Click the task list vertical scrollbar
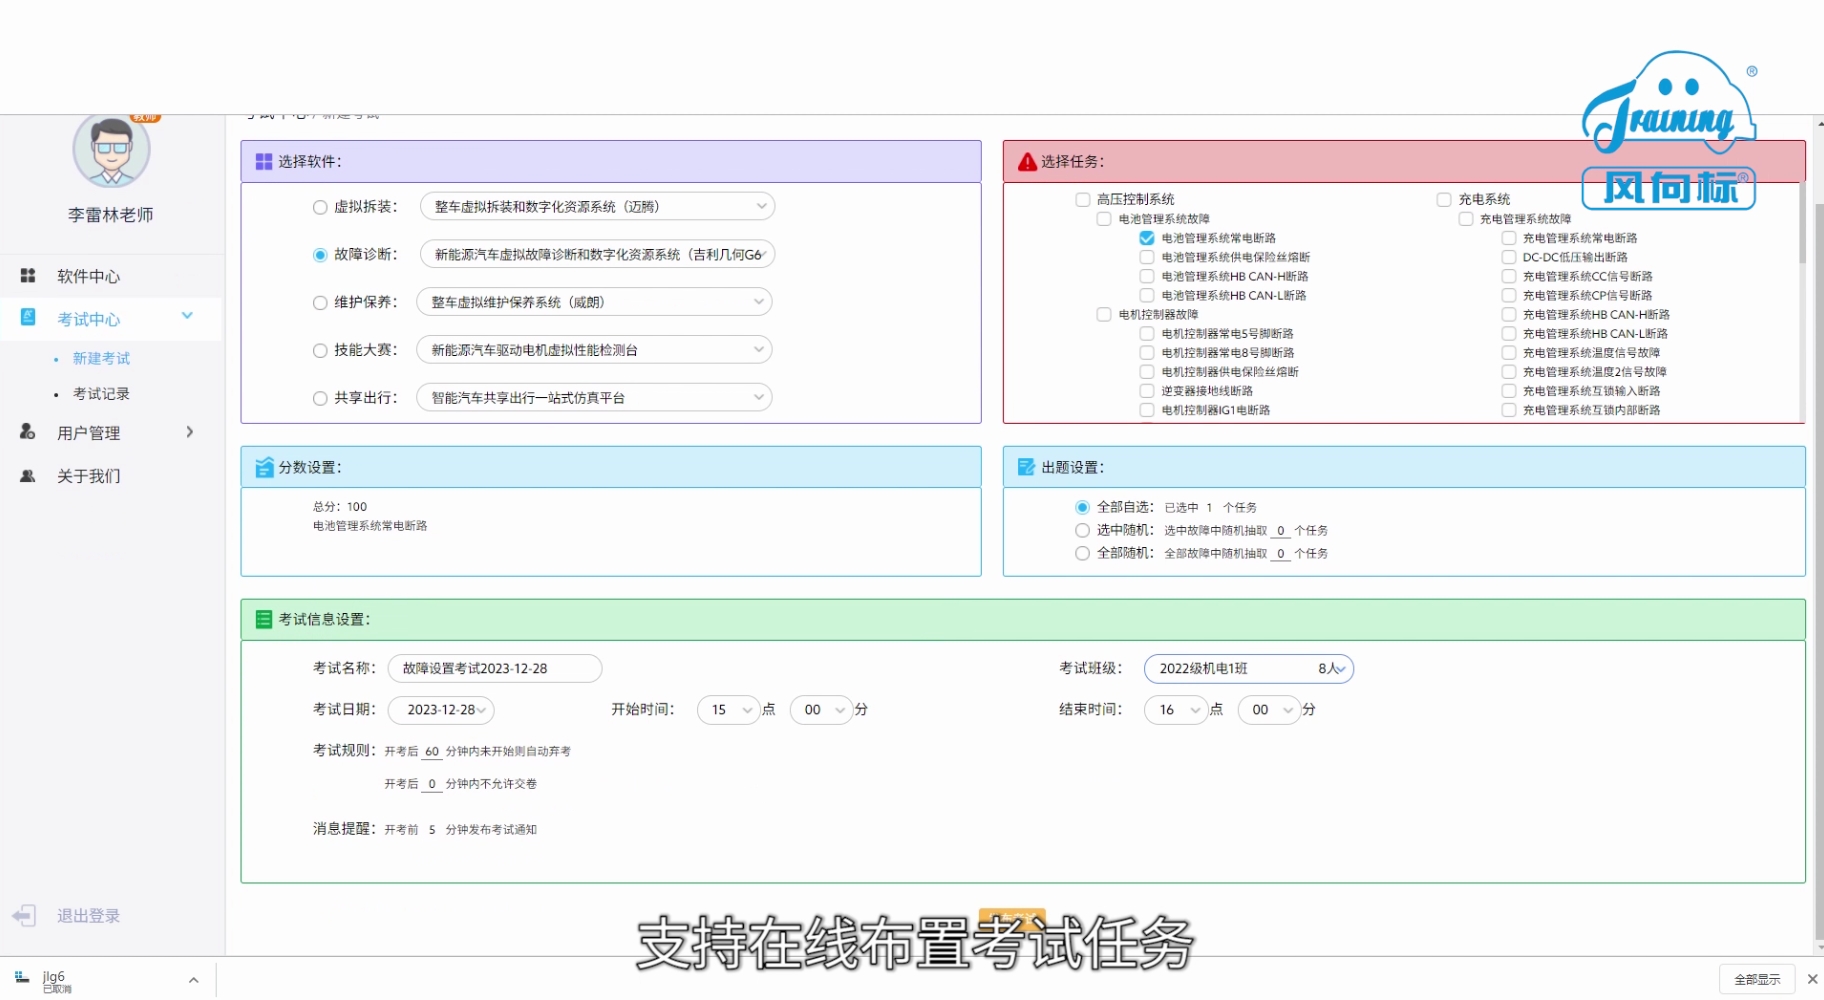Image resolution: width=1824 pixels, height=1000 pixels. pos(1802,225)
